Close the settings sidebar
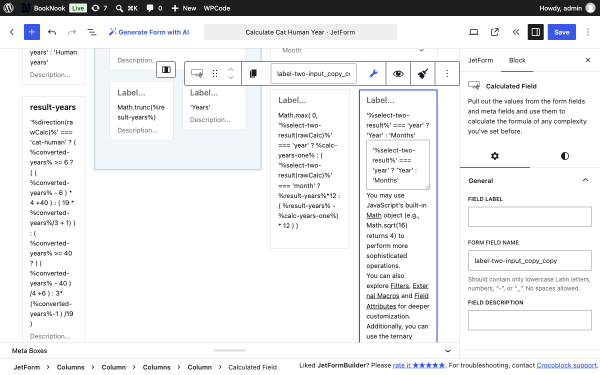Screen dimensions: 600x375 [x=588, y=60]
